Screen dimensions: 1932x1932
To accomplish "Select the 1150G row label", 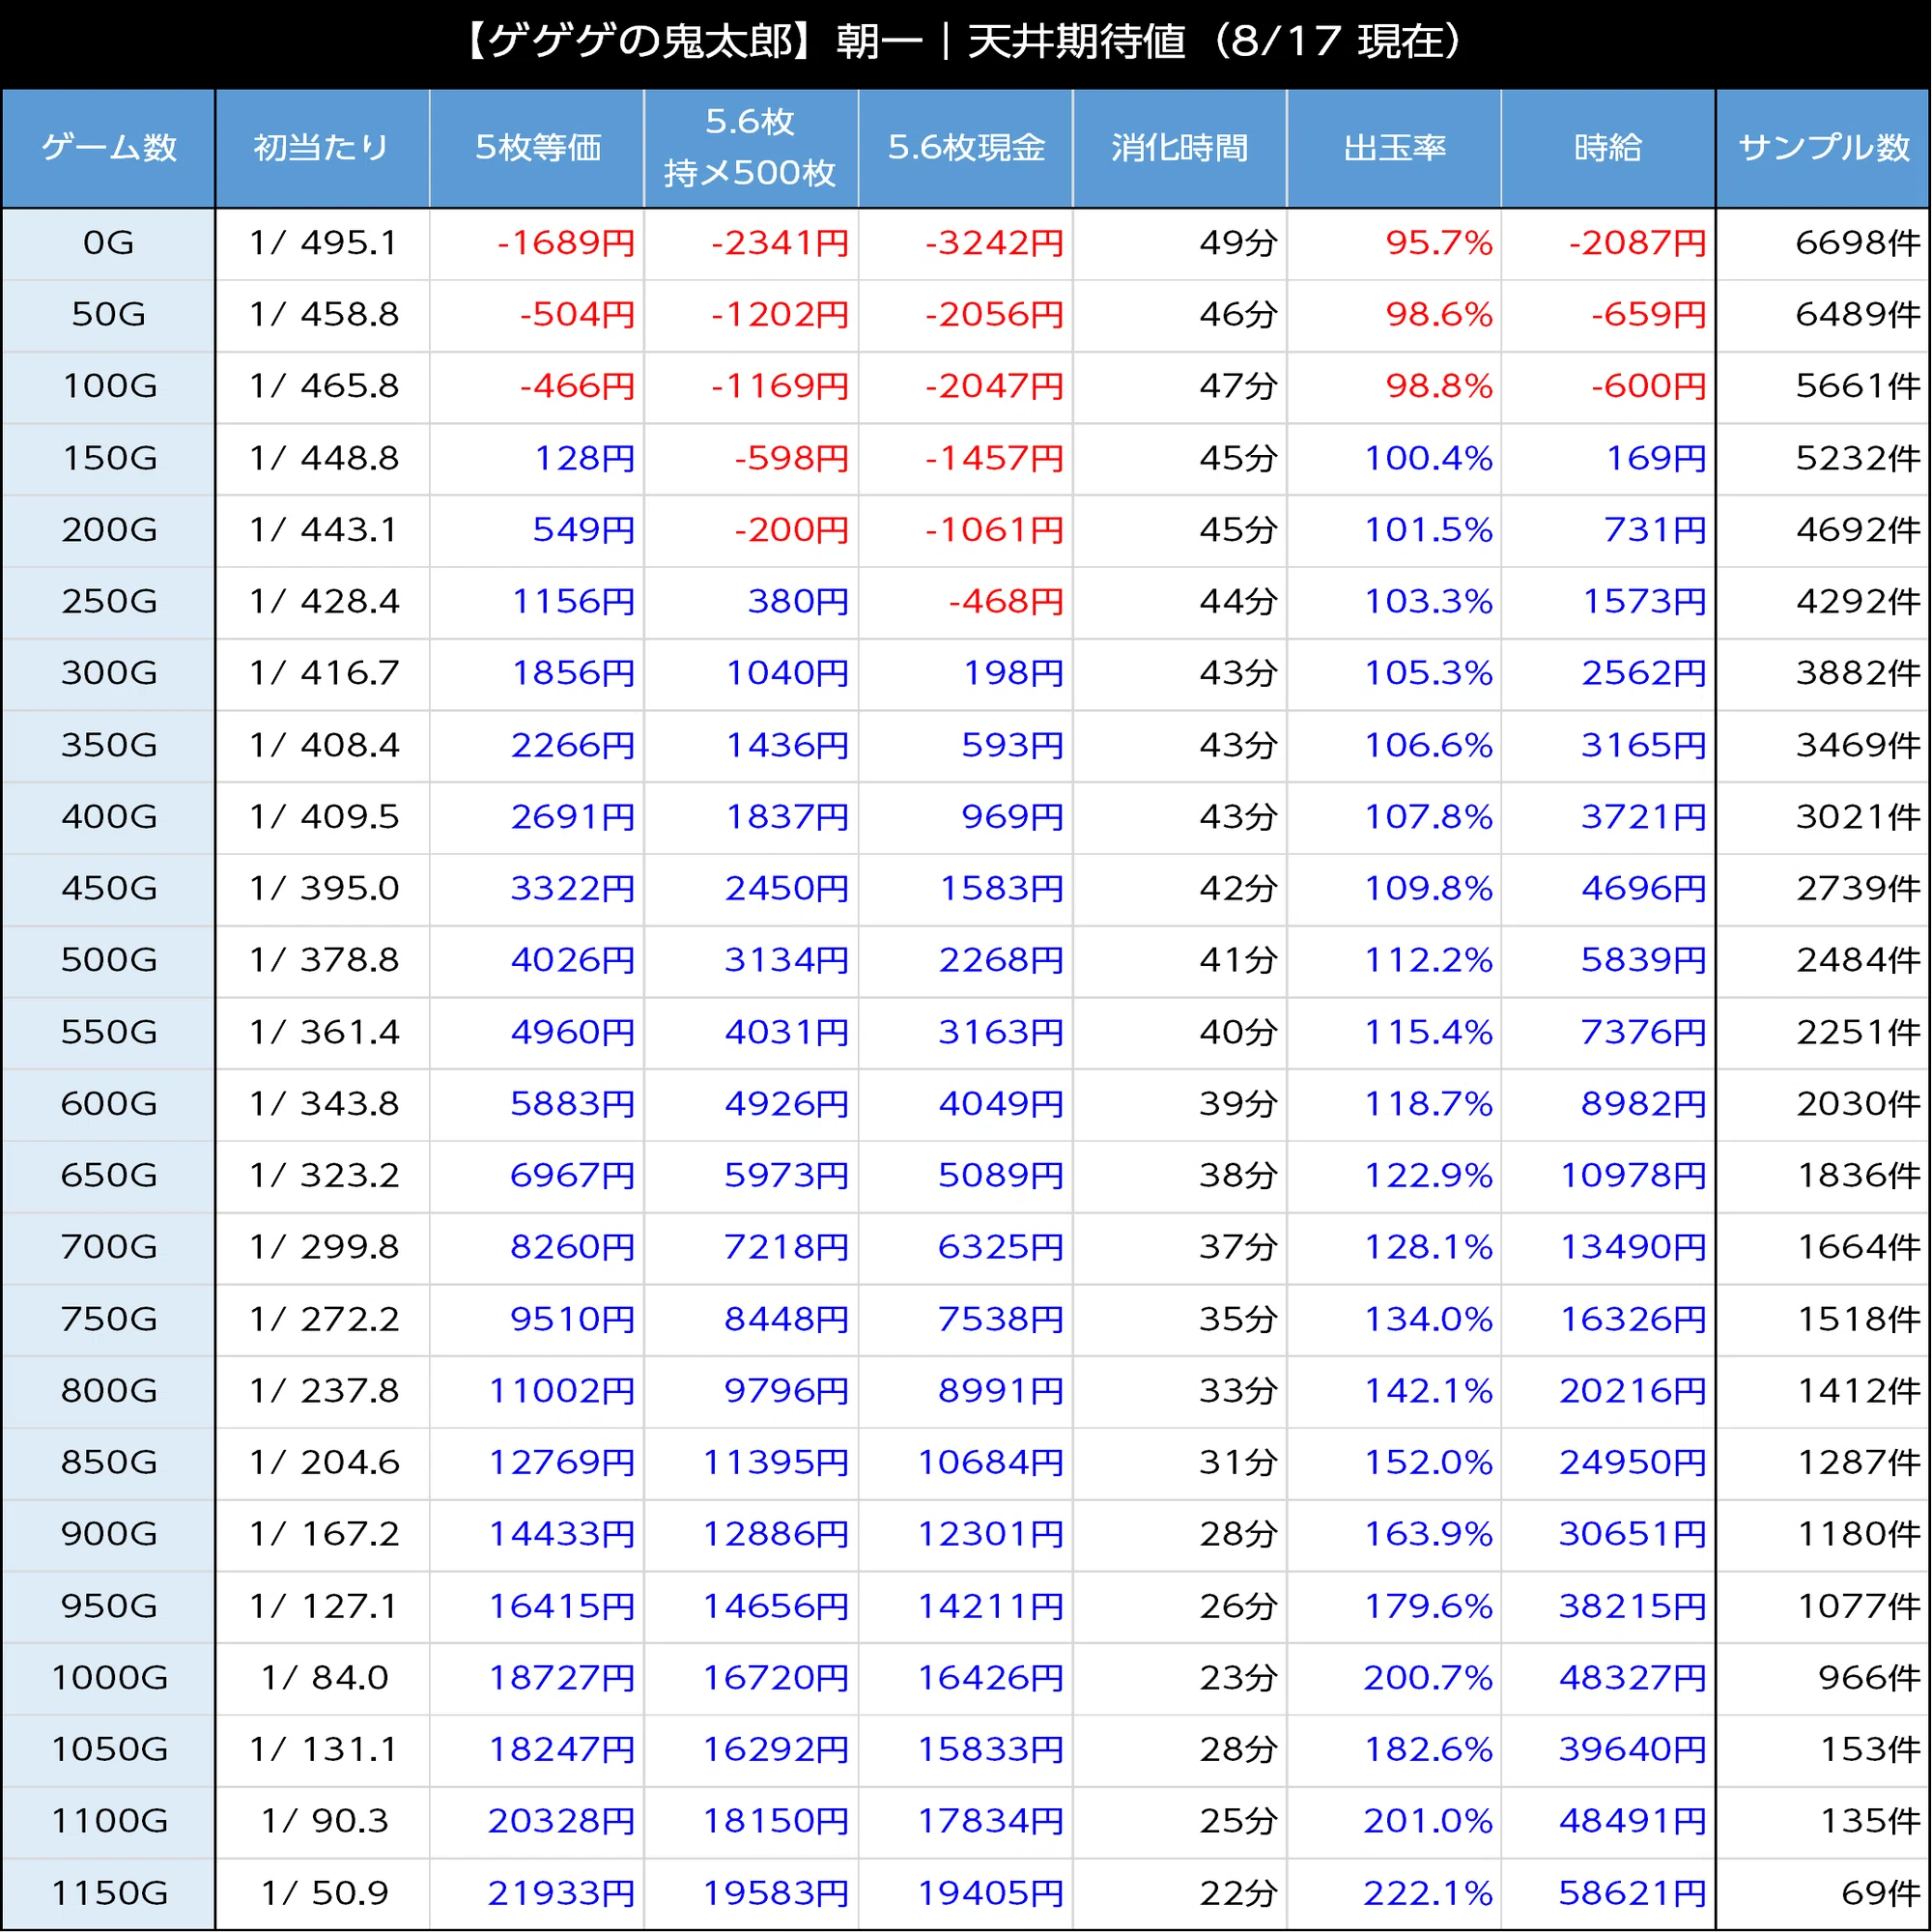I will point(108,1893).
